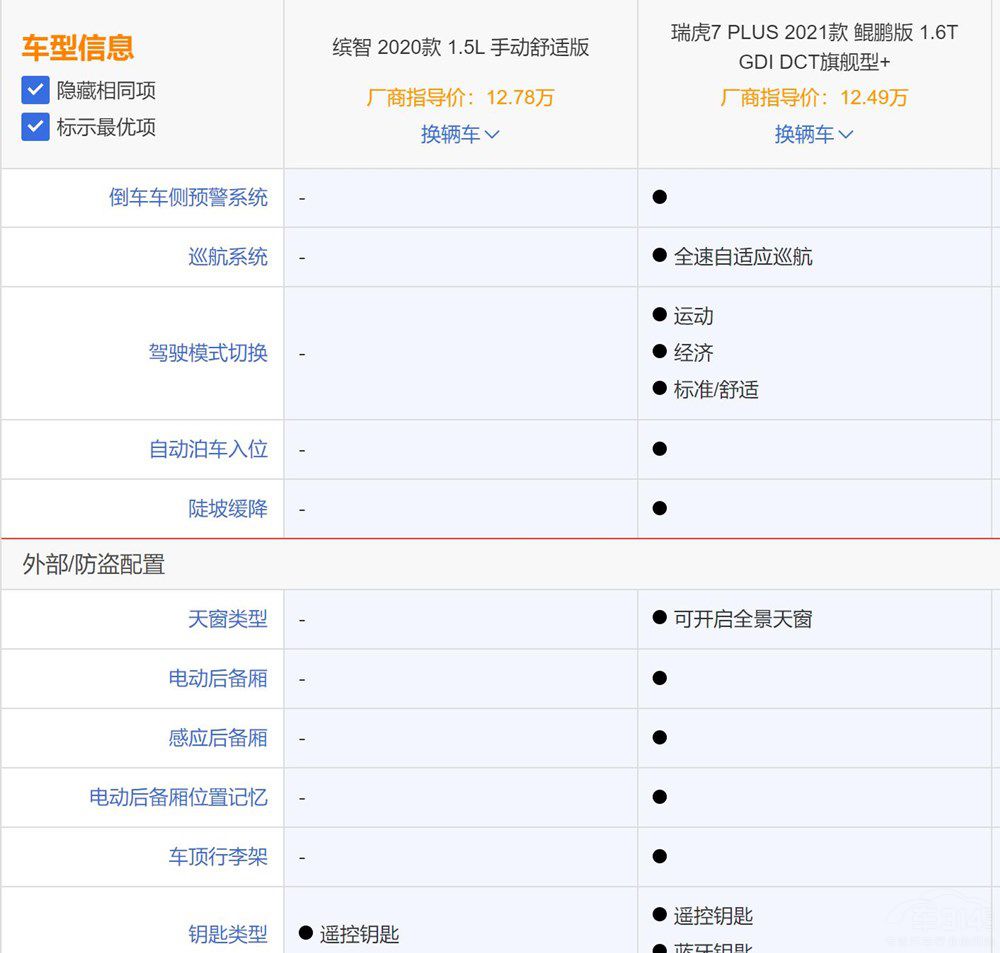Click the 全速自适应巡航 bullet icon
Screen dimensions: 1000x953
pyautogui.click(x=659, y=256)
